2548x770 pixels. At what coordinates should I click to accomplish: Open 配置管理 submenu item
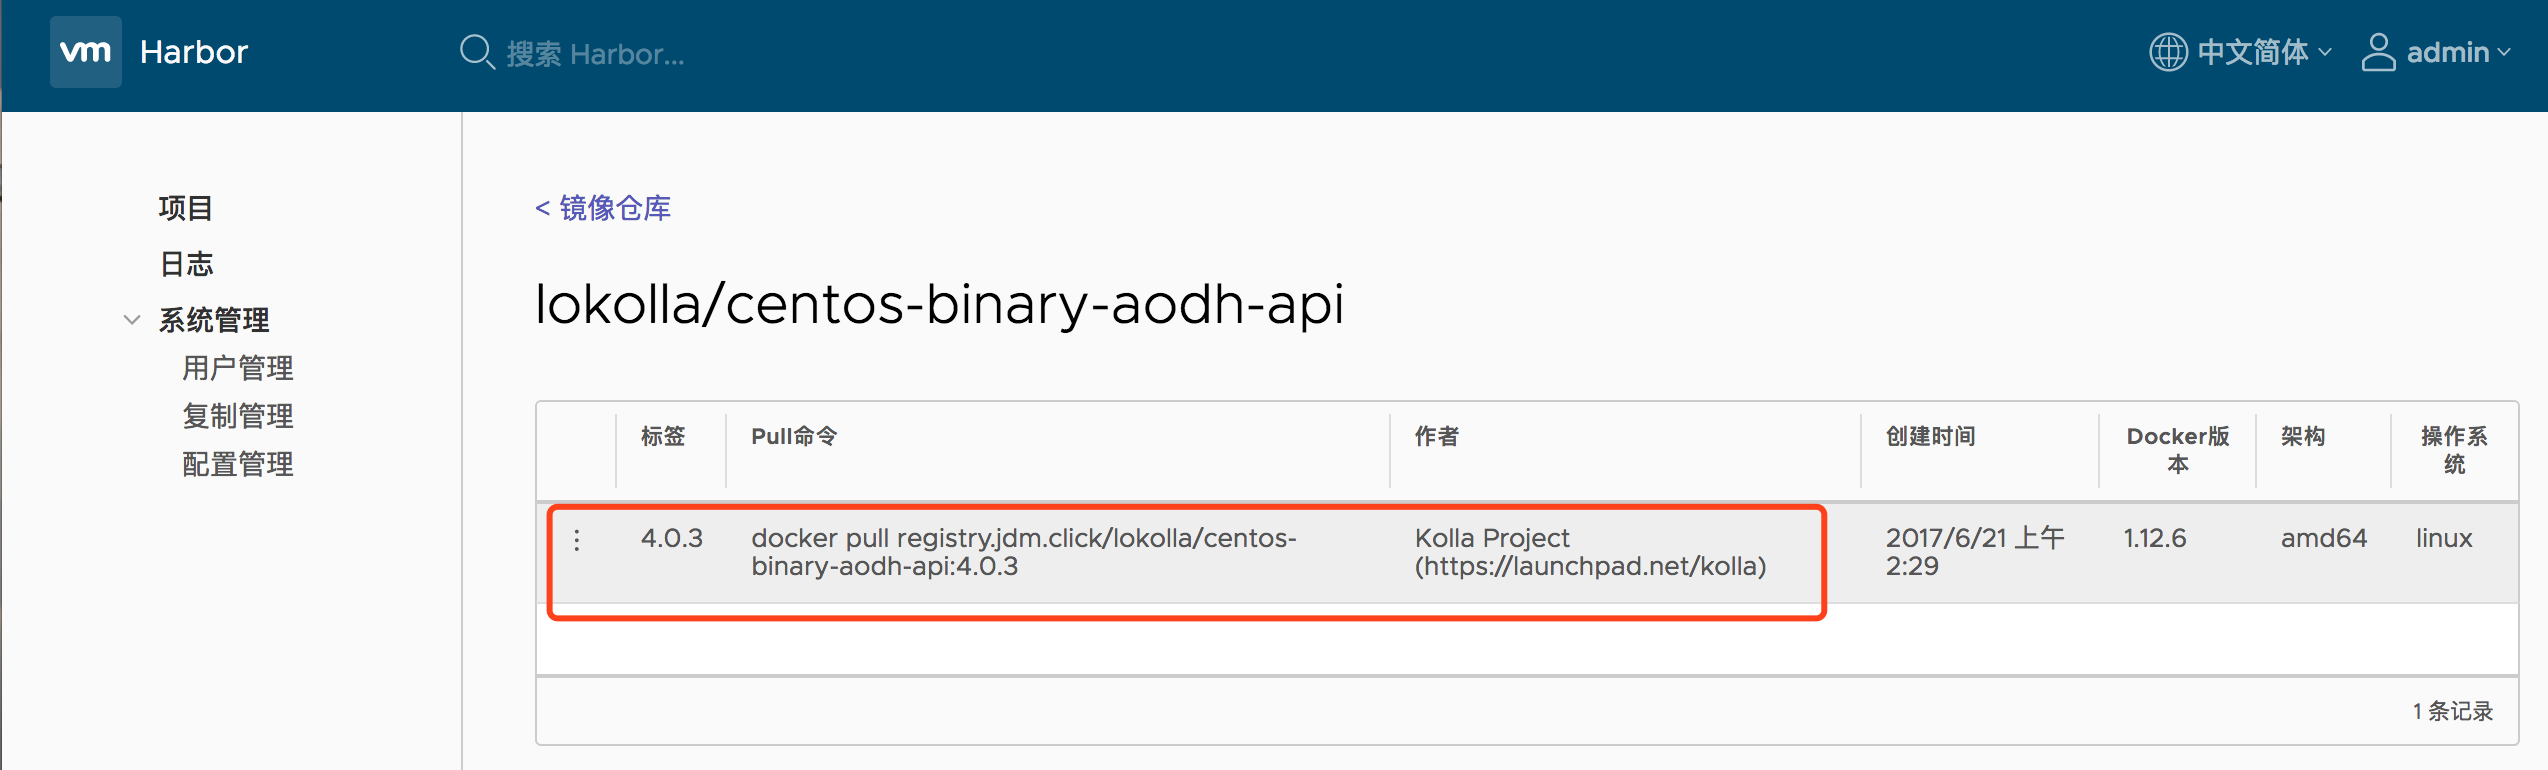pyautogui.click(x=238, y=464)
